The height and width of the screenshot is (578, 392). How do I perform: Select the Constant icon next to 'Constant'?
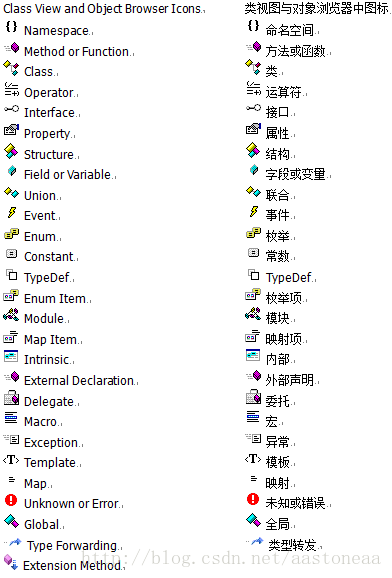click(11, 254)
